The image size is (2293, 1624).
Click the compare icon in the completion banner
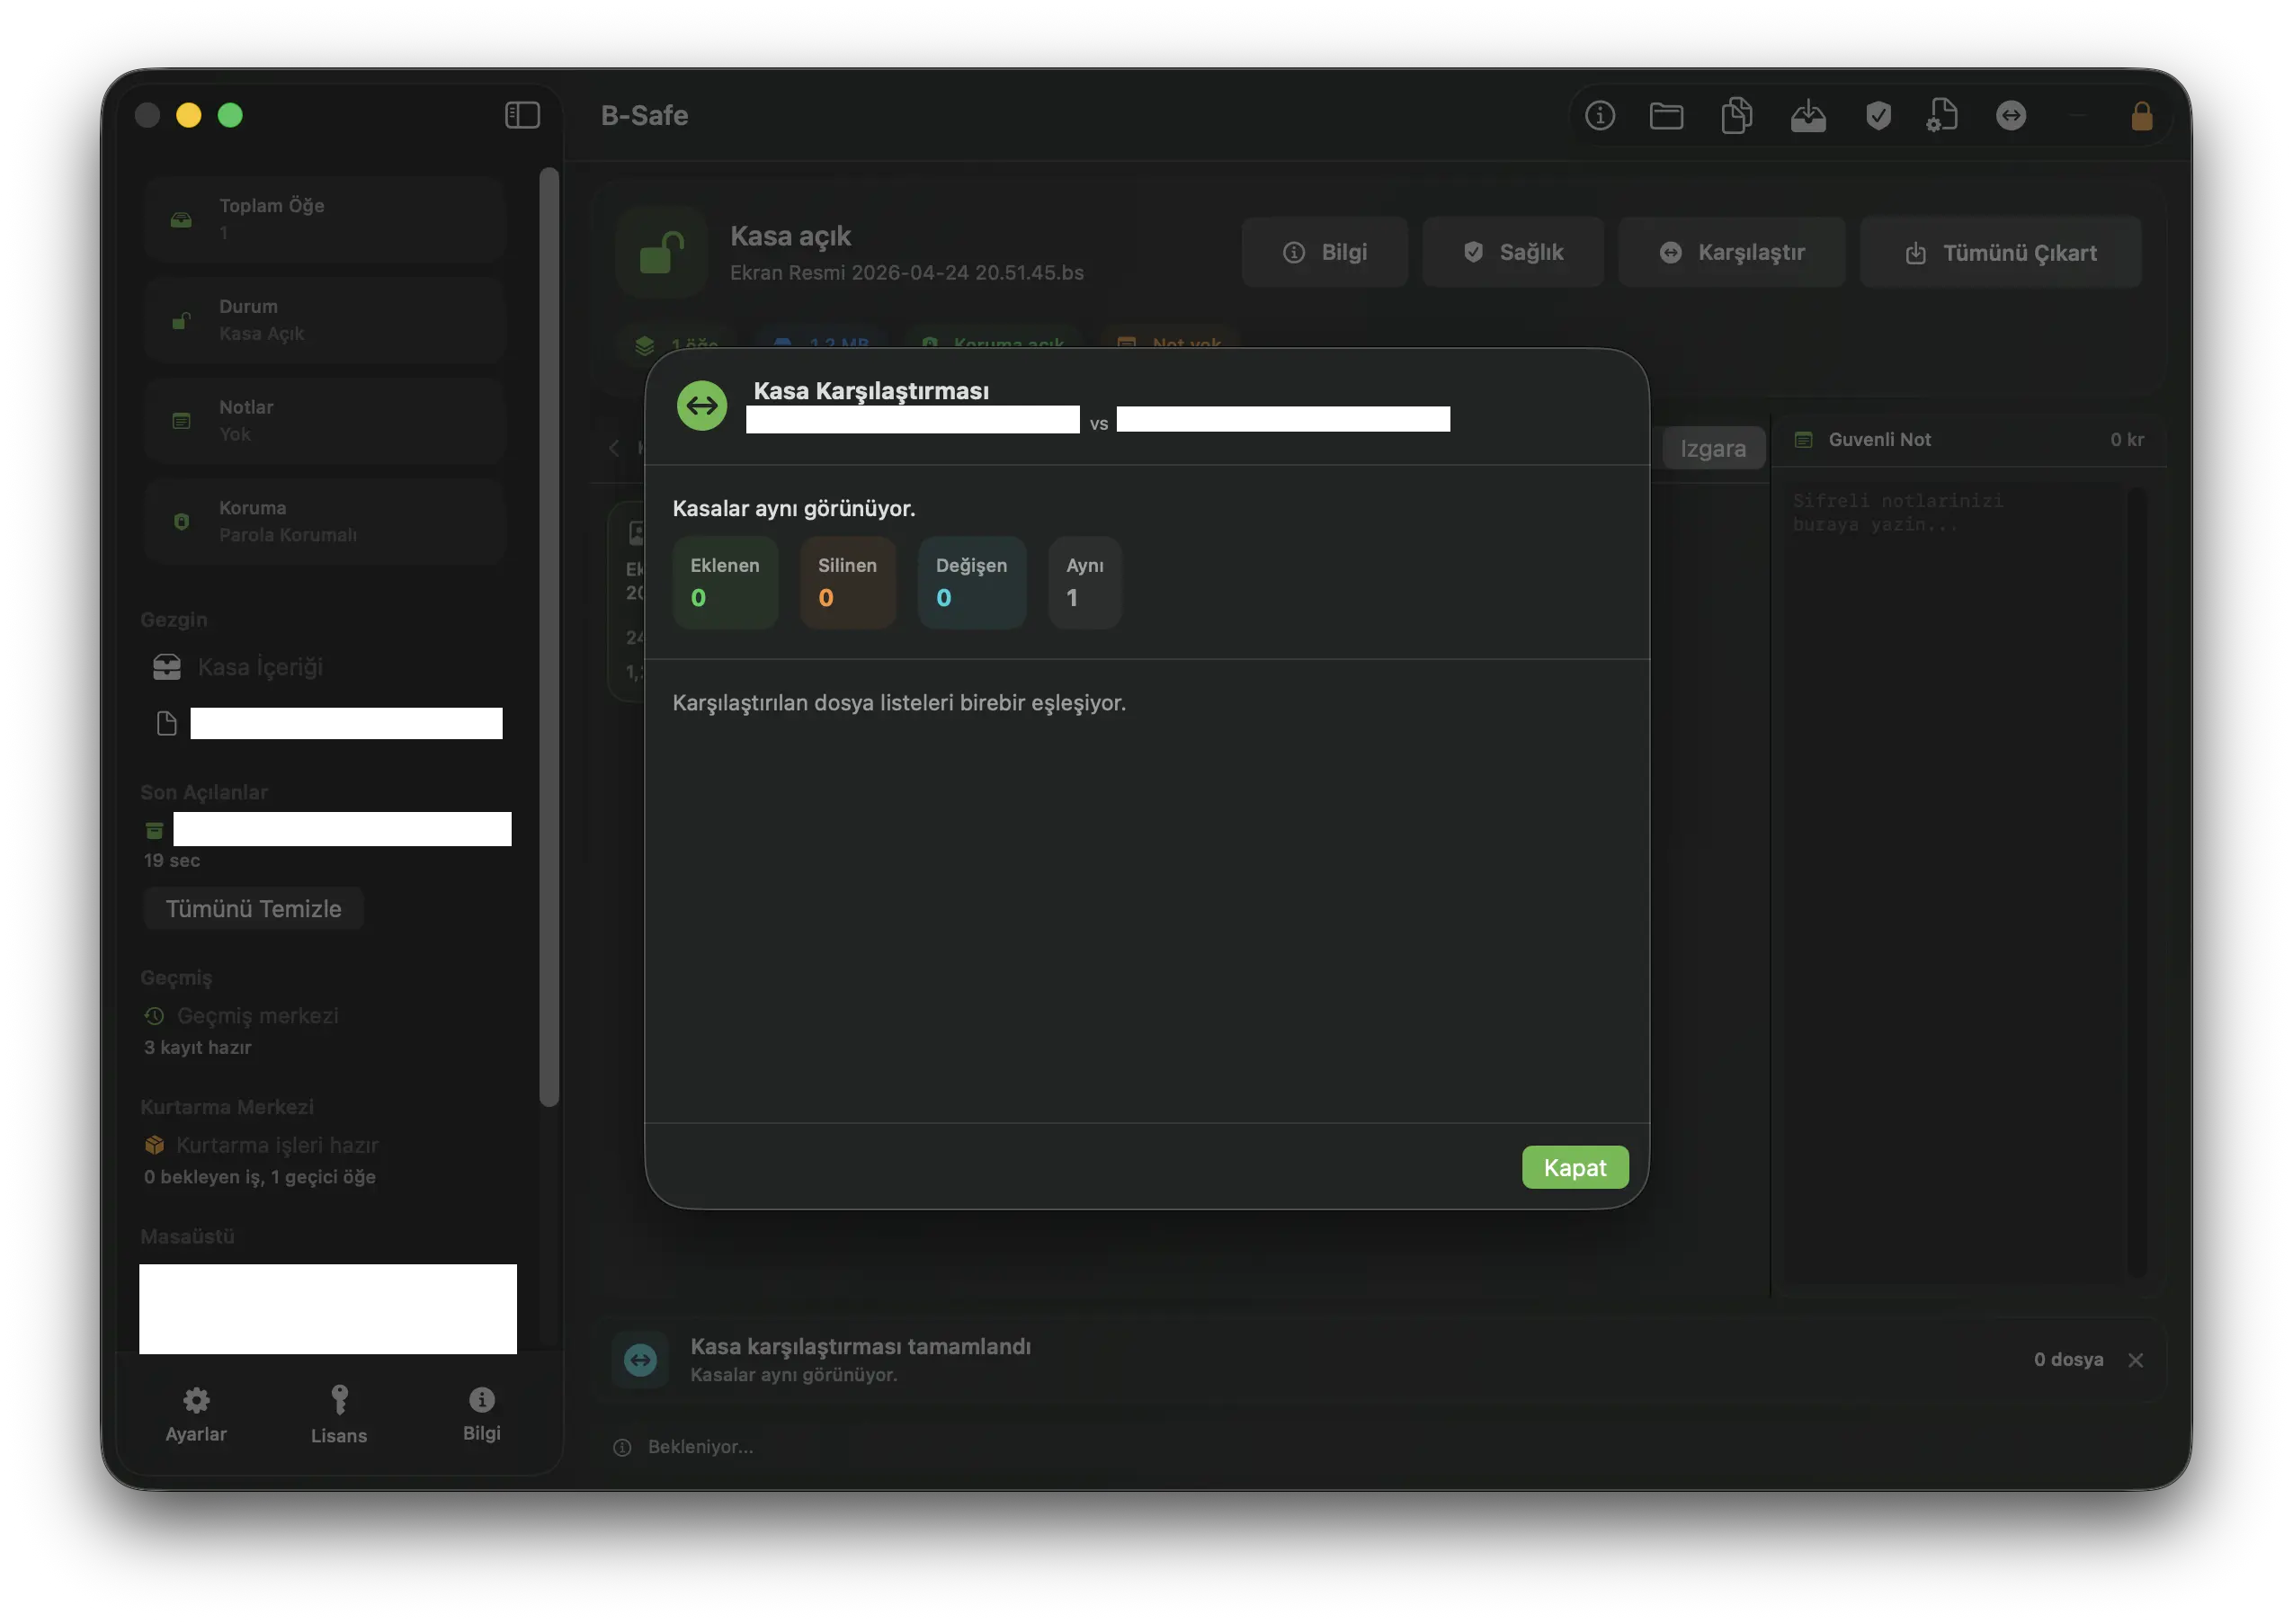point(640,1360)
